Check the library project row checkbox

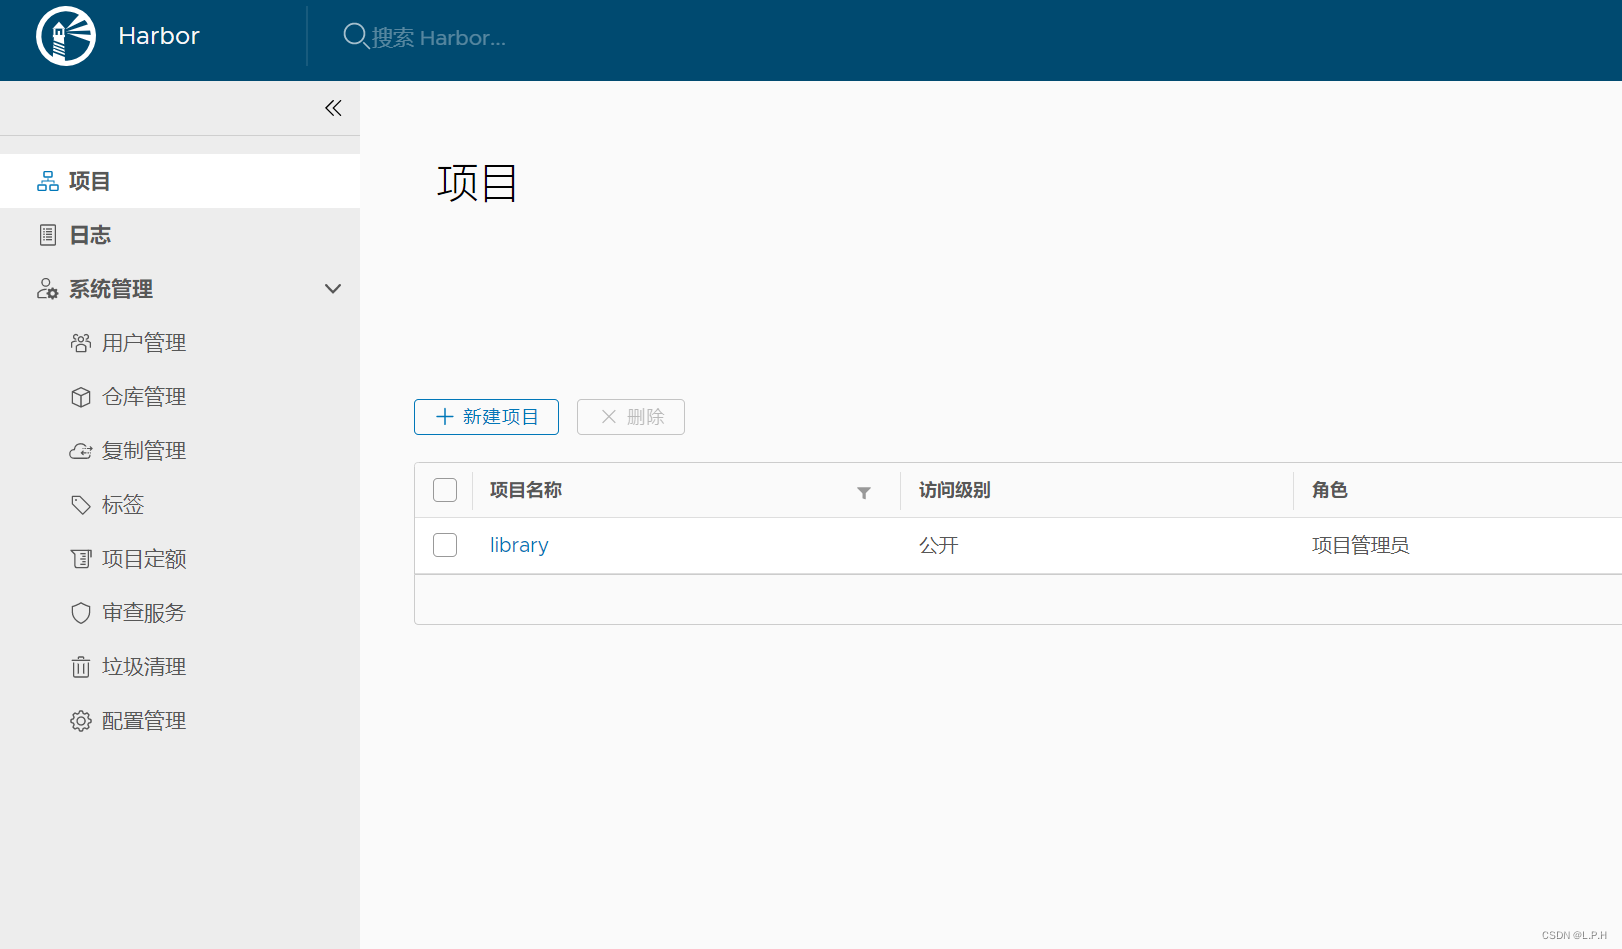tap(445, 545)
